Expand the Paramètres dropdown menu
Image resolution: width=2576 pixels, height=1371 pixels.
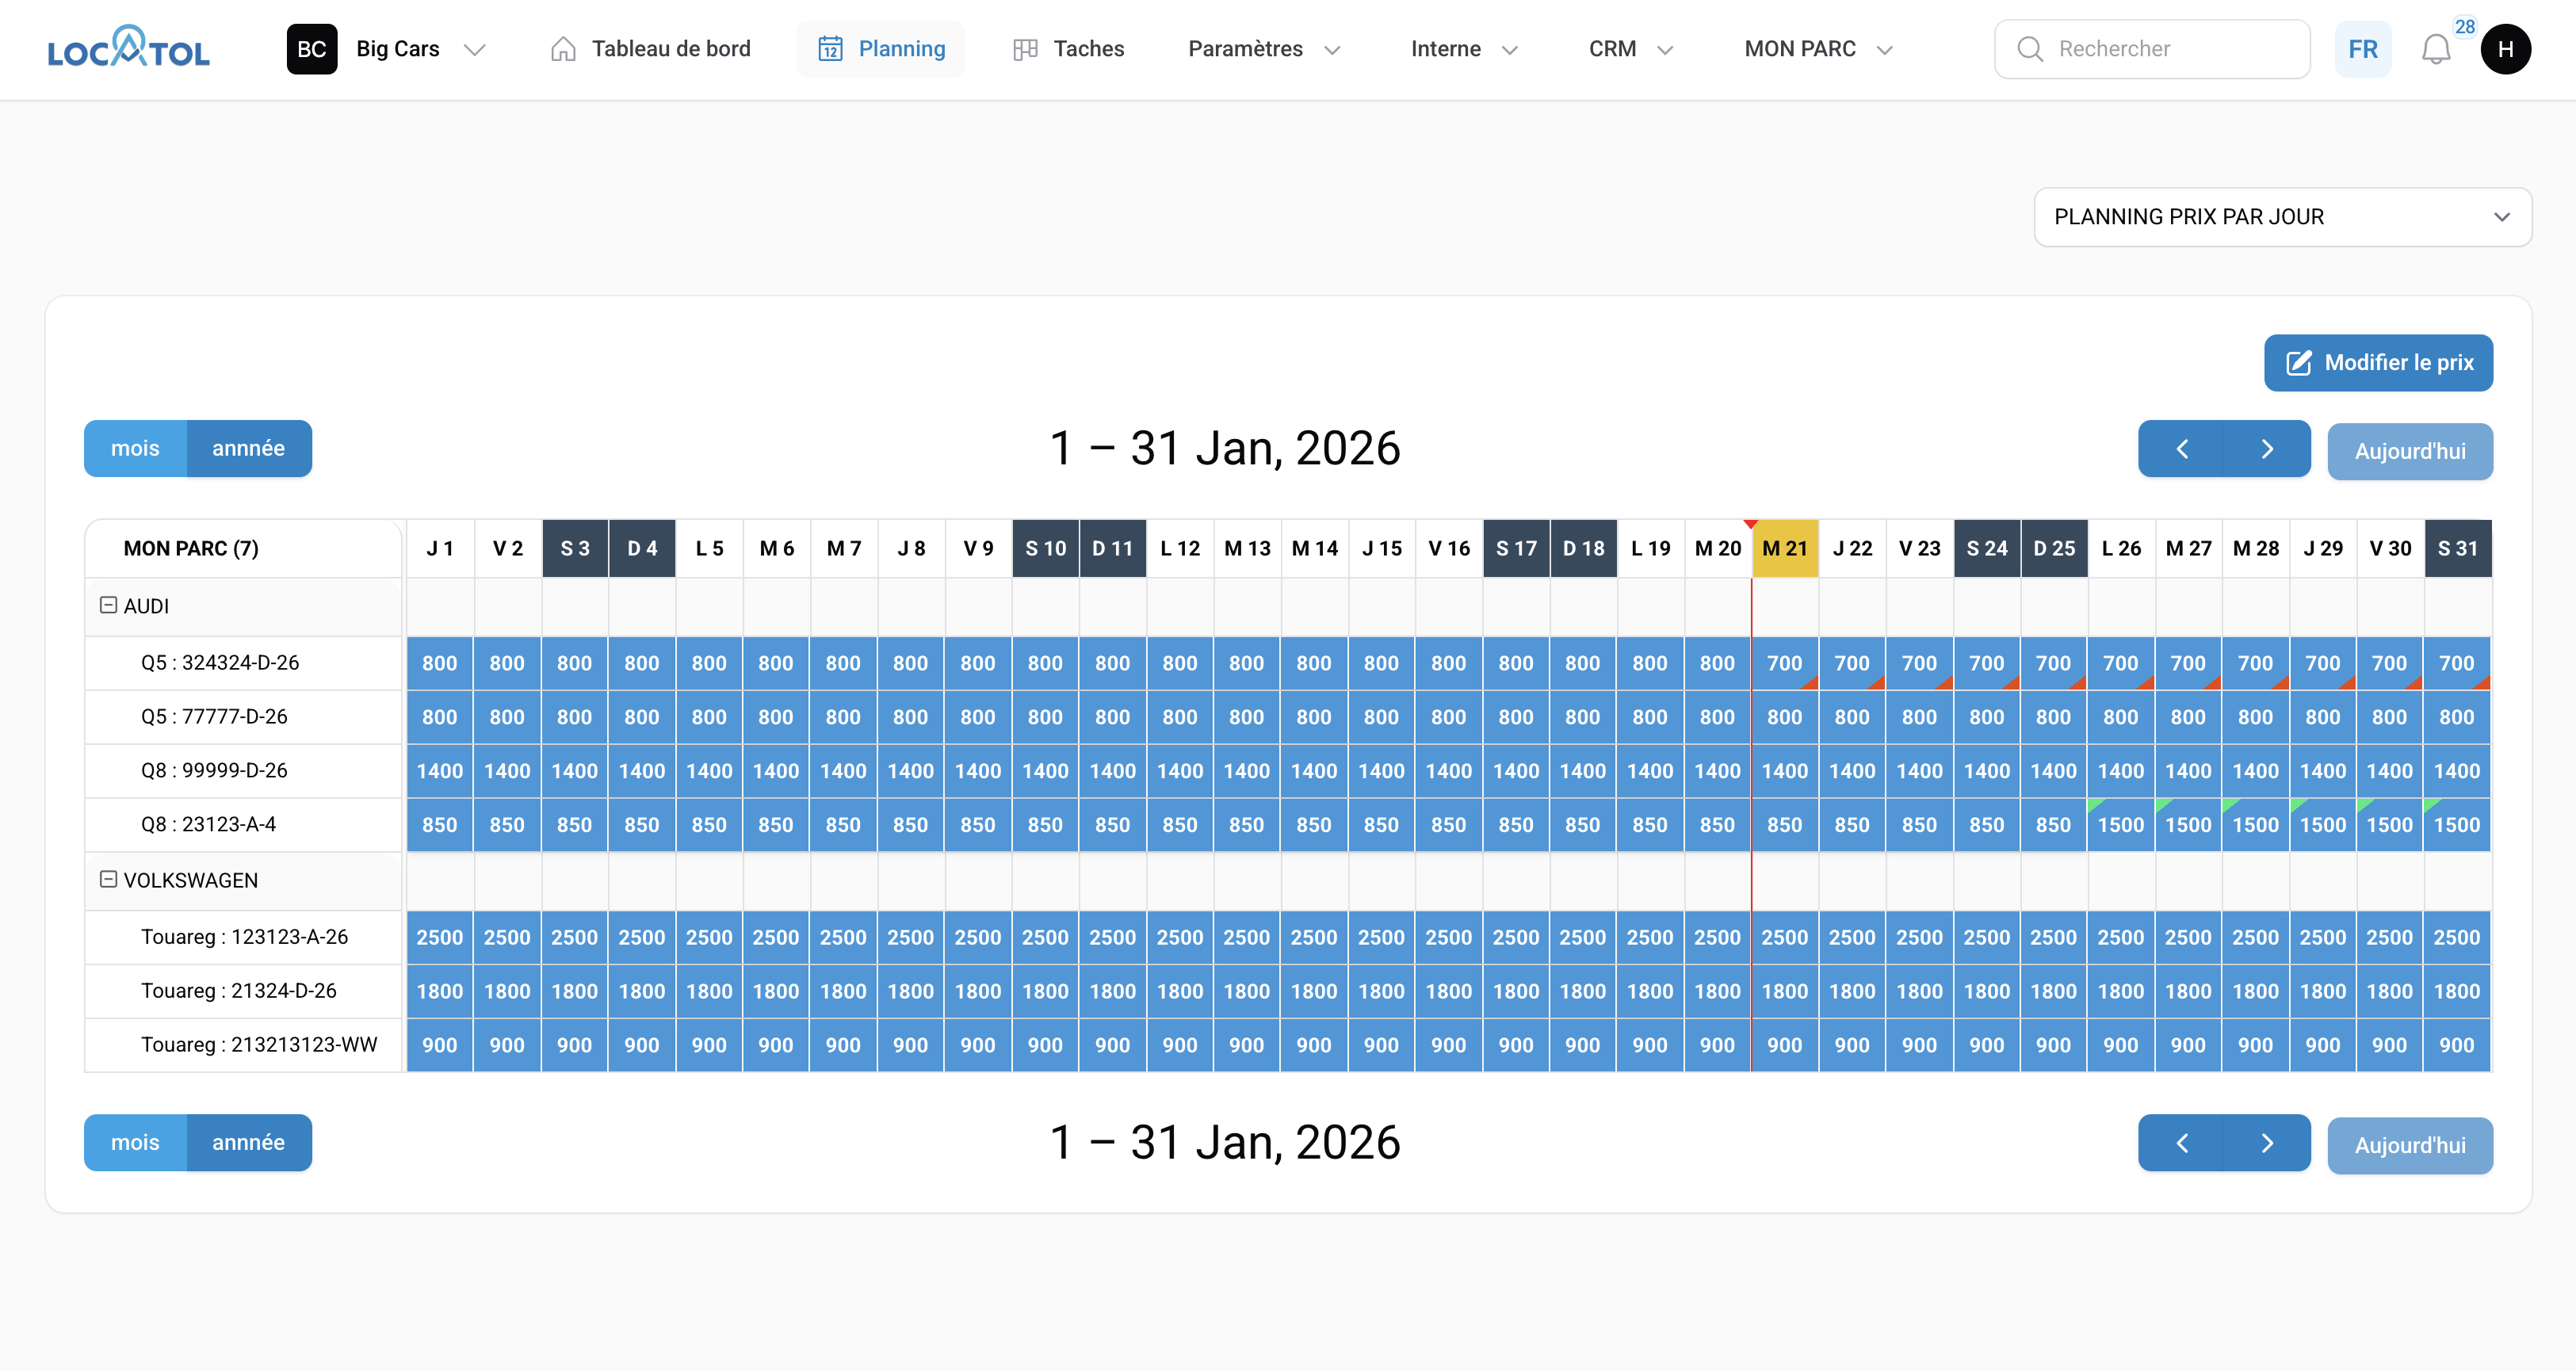1262,48
